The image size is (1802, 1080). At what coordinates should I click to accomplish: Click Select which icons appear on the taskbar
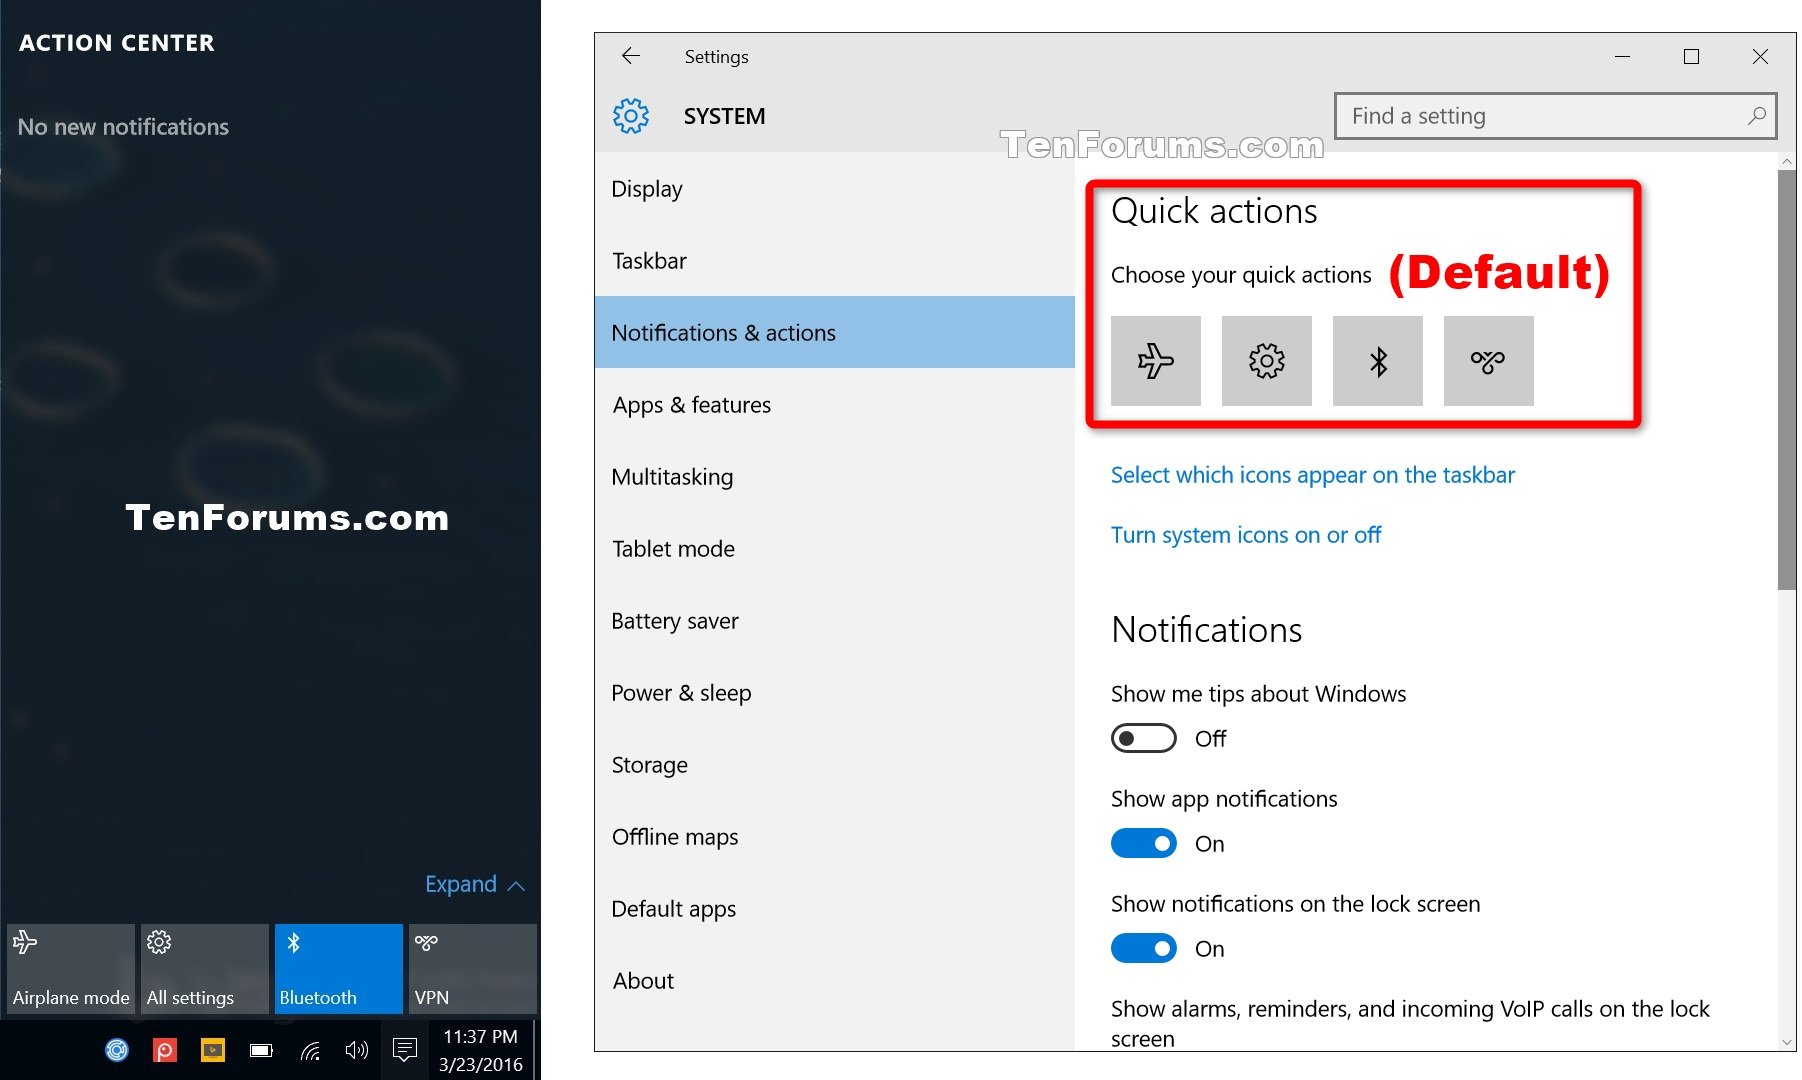1313,475
